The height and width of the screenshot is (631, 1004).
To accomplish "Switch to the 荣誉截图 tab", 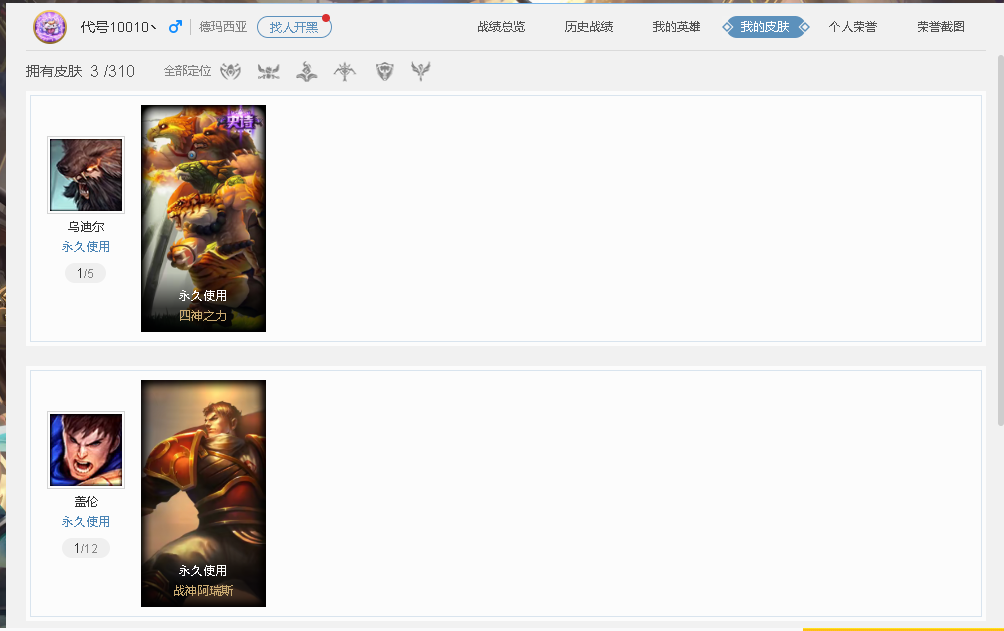I will [x=940, y=27].
